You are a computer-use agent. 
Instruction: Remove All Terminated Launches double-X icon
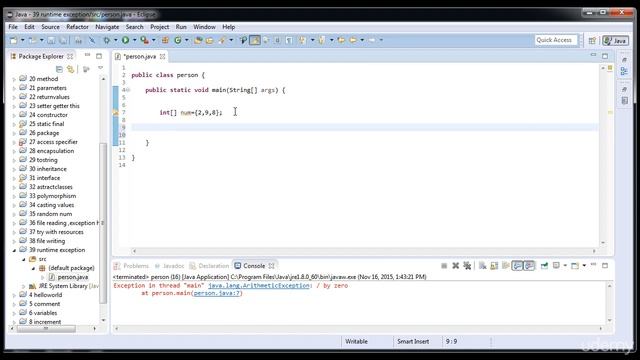tap(467, 266)
